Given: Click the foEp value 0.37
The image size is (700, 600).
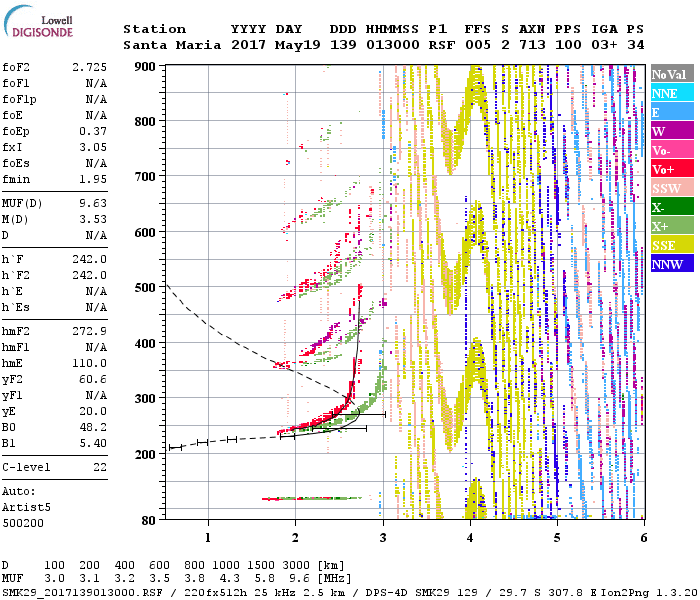Looking at the screenshot, I should 93,132.
